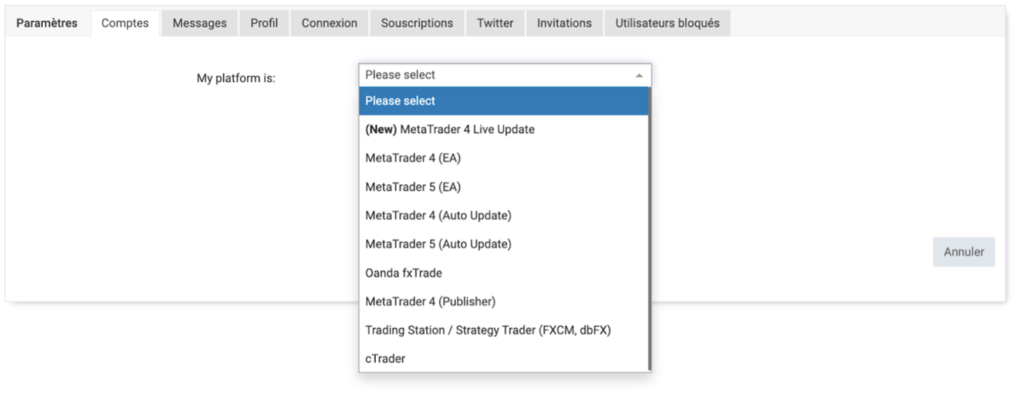Select (New) MetaTrader 4 Live Update
Viewport: 1024px width, 404px height.
(x=504, y=129)
